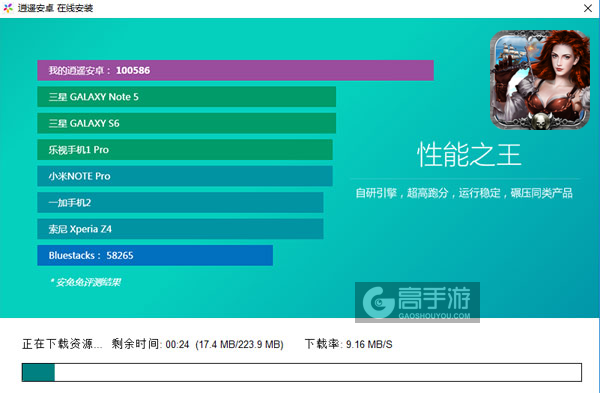This screenshot has height=393, width=600.
Task: Click the 性能之王 heading
Action: pyautogui.click(x=469, y=155)
